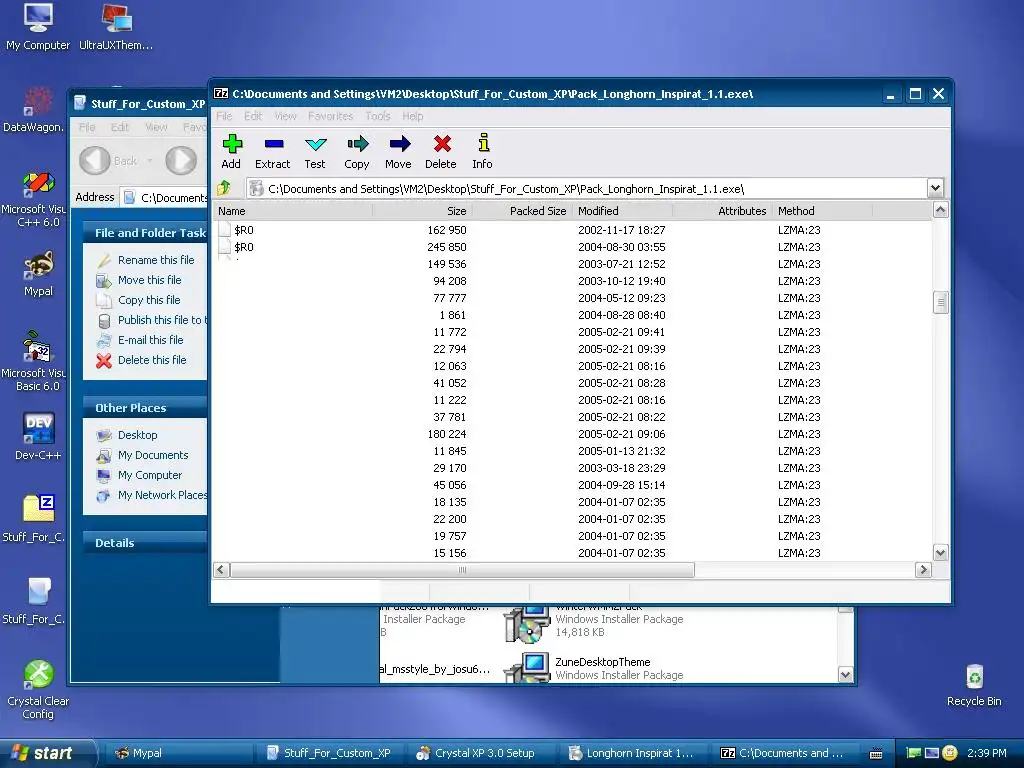The width and height of the screenshot is (1024, 768).
Task: Choose the Move toolbar icon in 7-Zip
Action: [398, 152]
